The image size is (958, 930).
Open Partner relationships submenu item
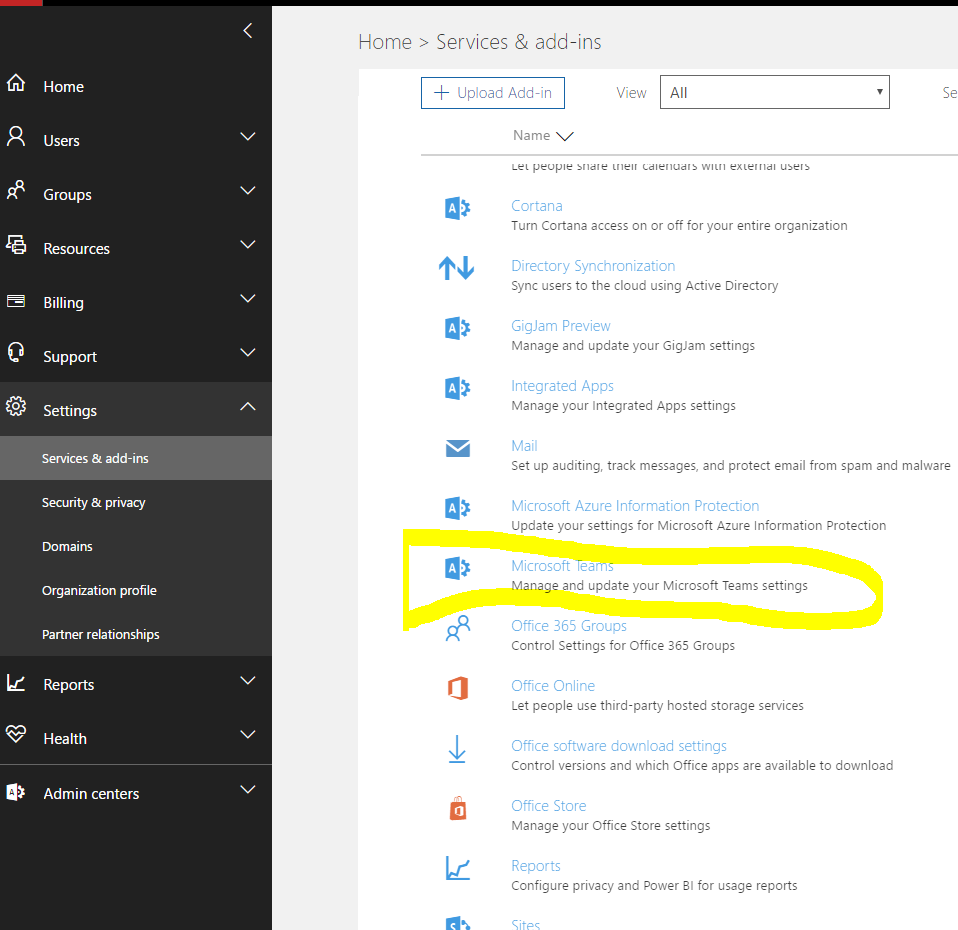click(136, 634)
